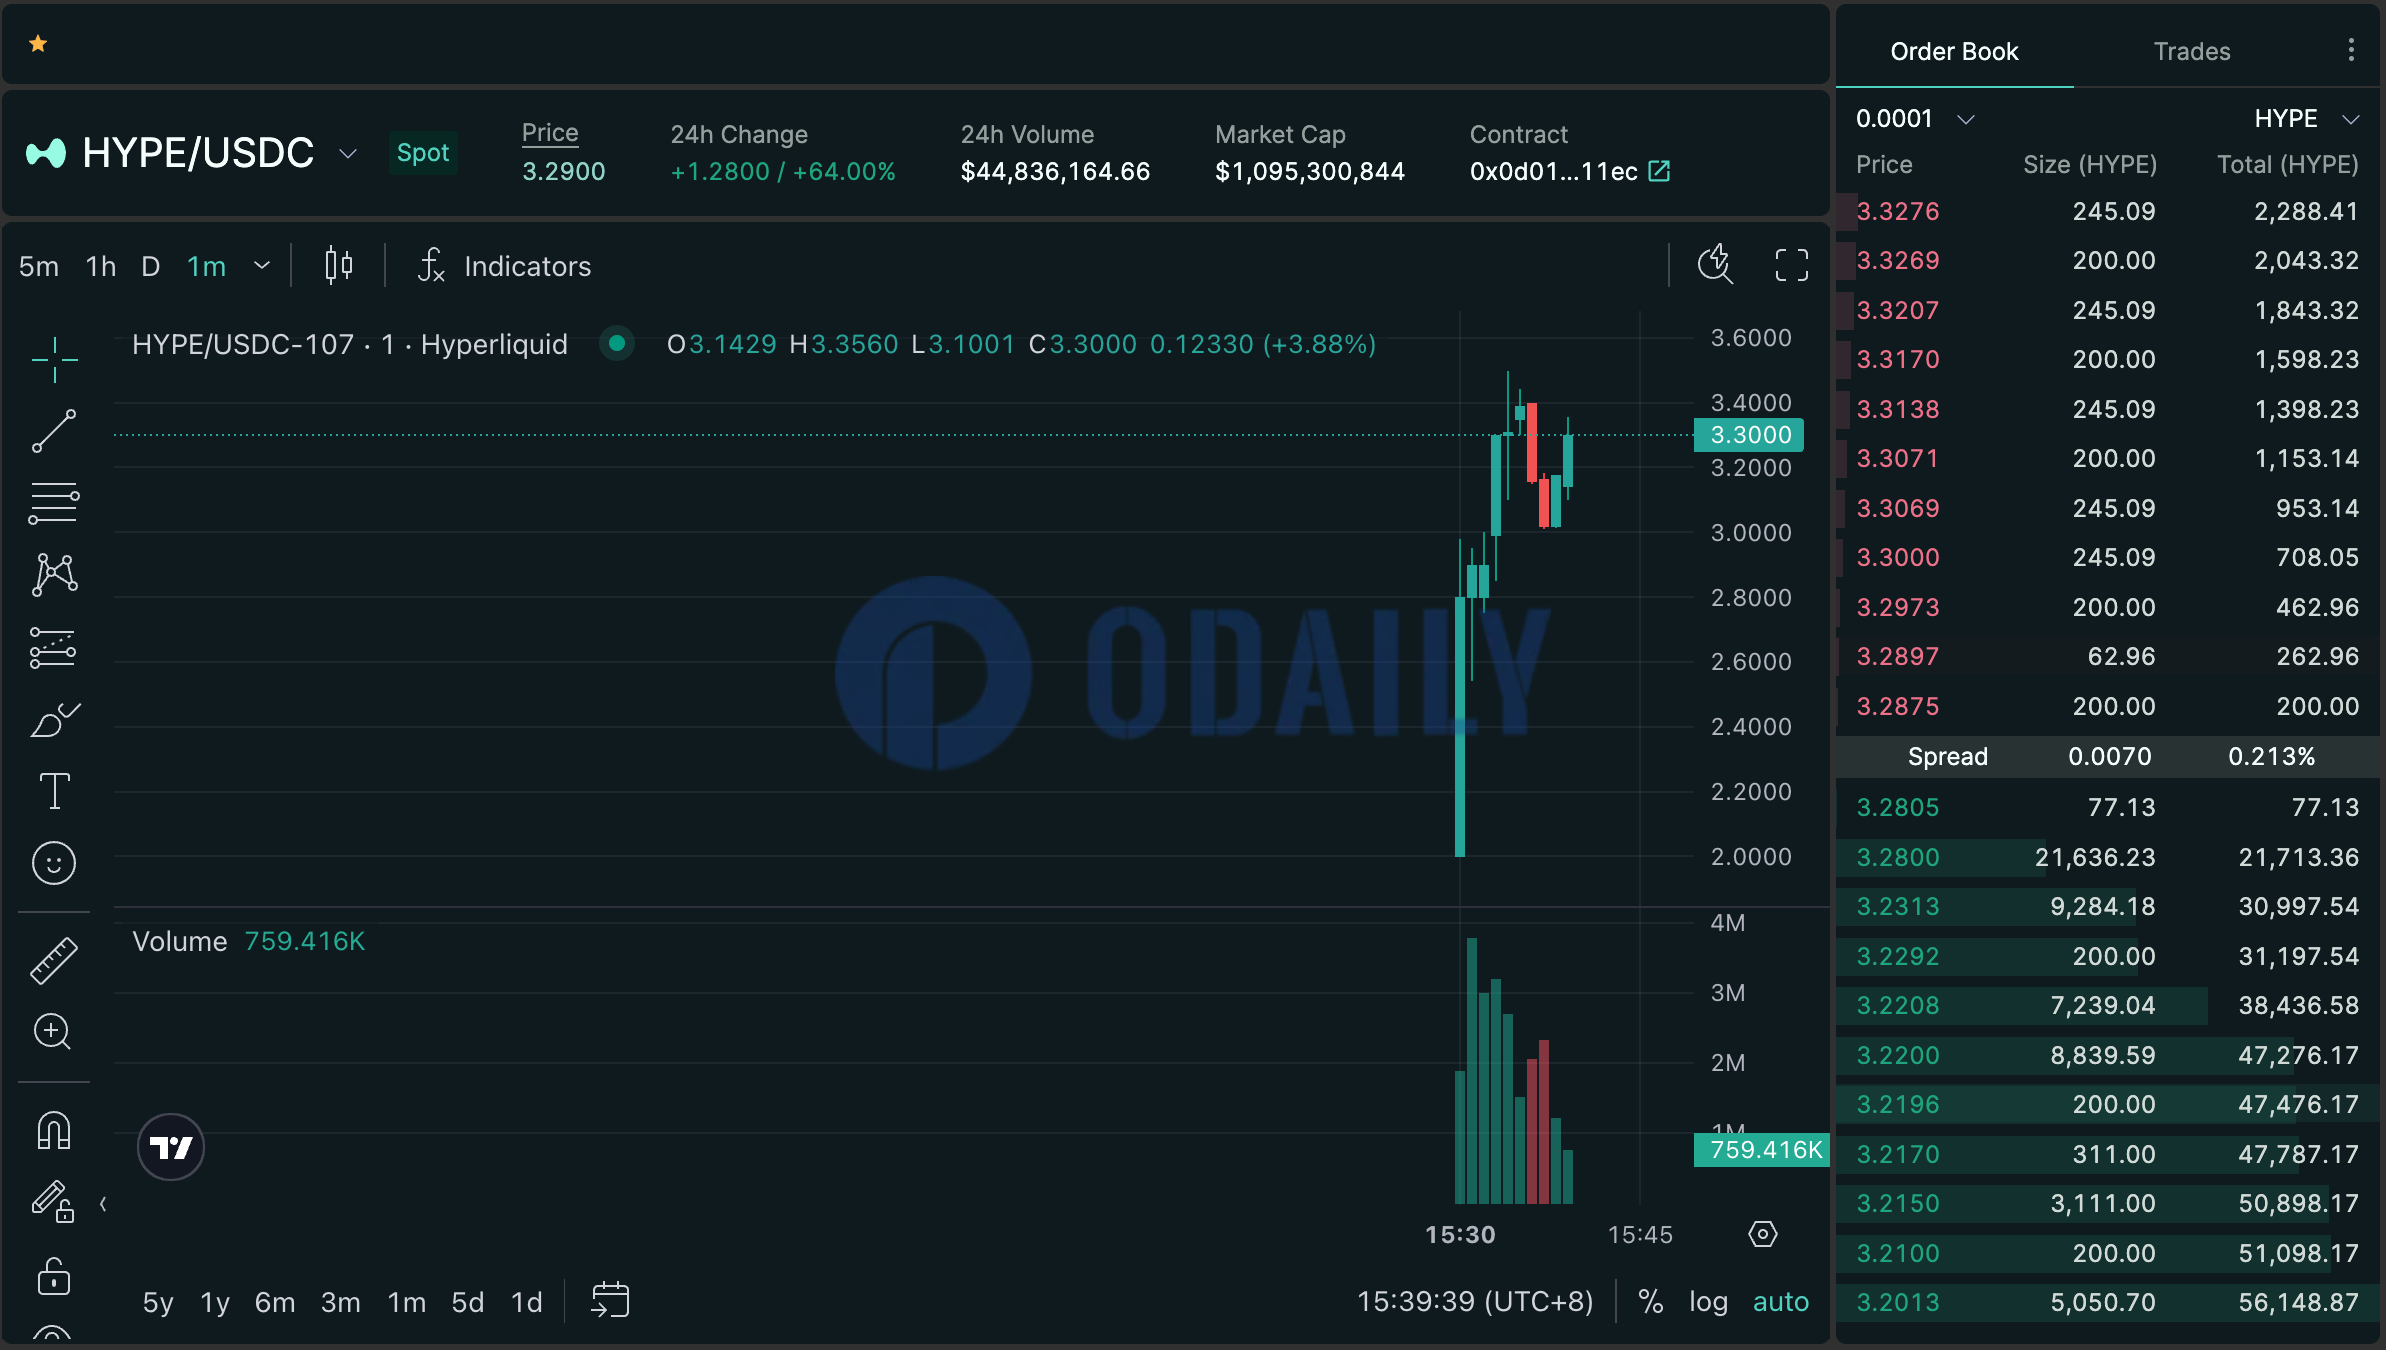The image size is (2386, 1350).
Task: Open the 0.0001 price grouping dropdown
Action: (x=1916, y=119)
